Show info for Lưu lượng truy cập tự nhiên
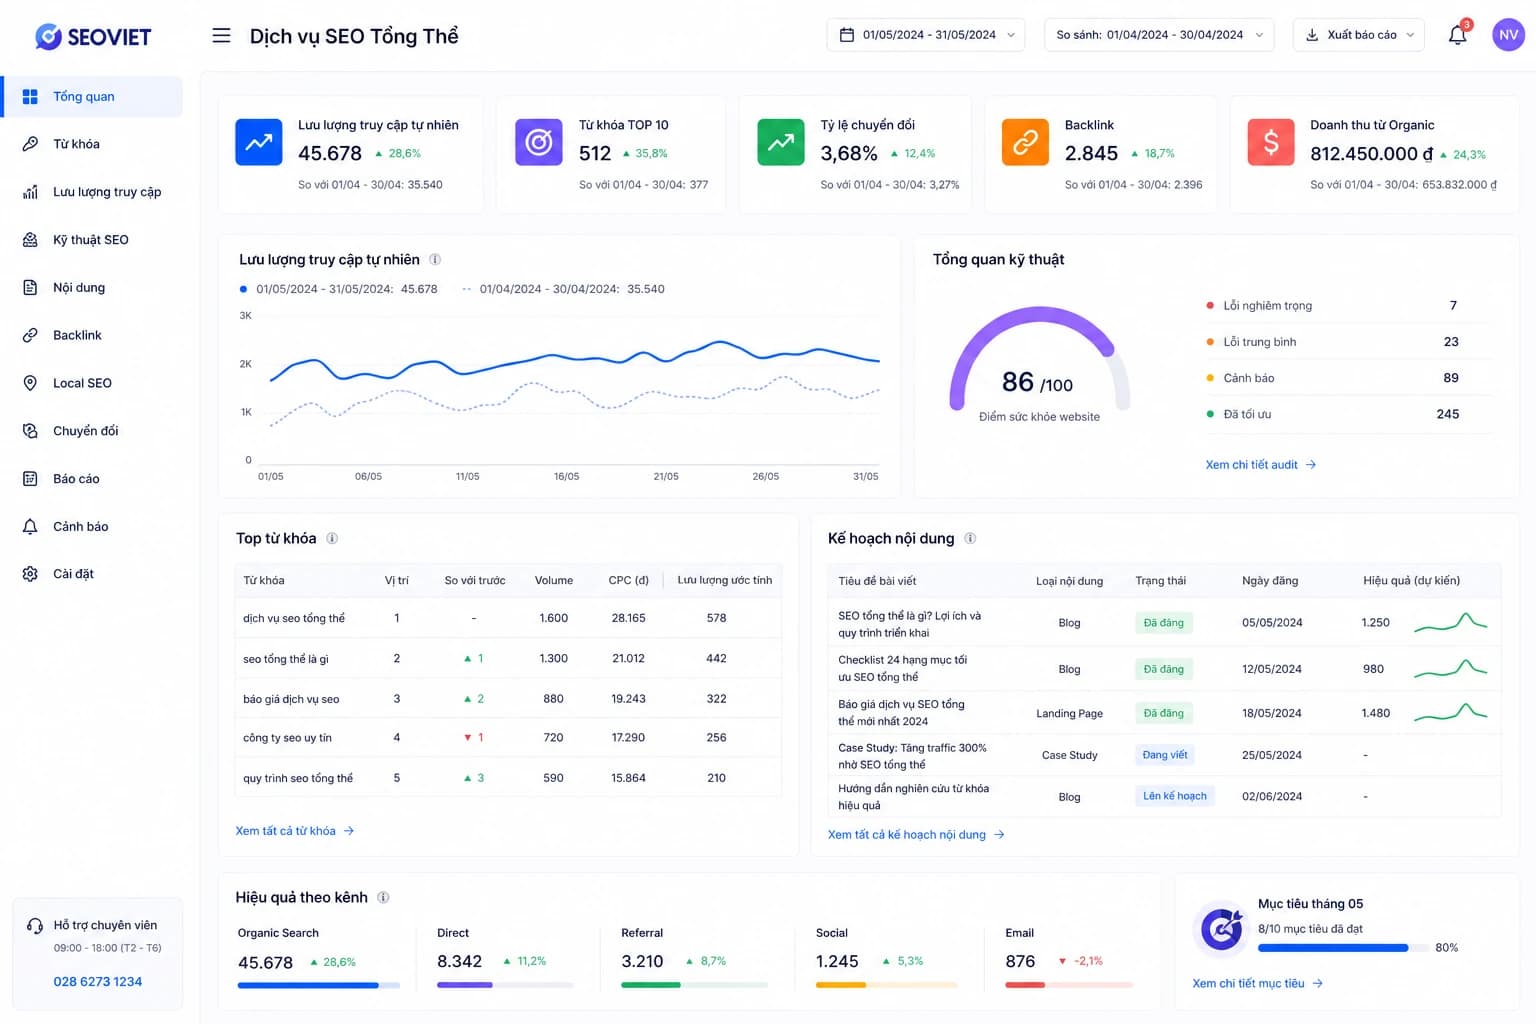1536x1024 pixels. pyautogui.click(x=435, y=259)
